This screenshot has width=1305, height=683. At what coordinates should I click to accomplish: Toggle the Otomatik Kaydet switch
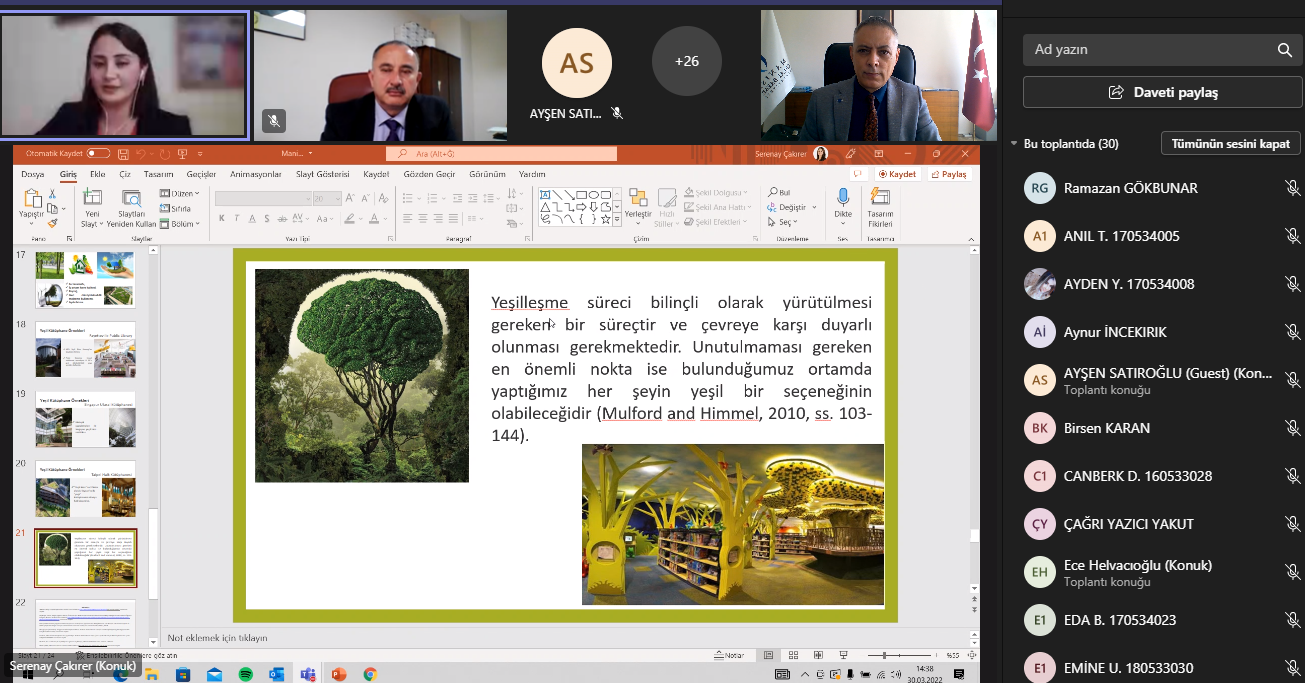[98, 154]
